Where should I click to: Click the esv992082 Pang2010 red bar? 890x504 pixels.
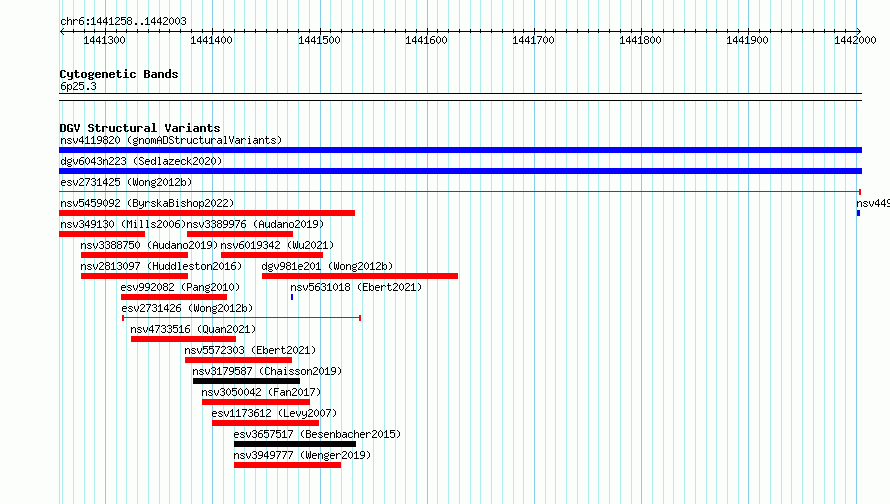(x=174, y=297)
